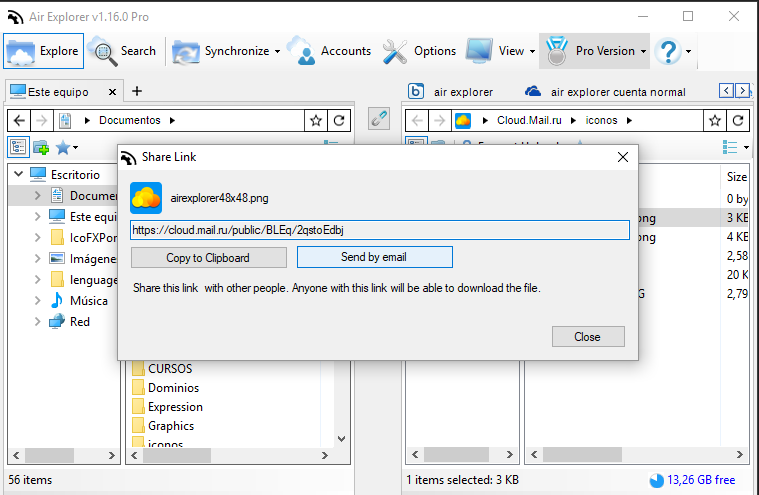Switch to air explorer cuenta normal tab
This screenshot has height=495, width=759.
[605, 92]
